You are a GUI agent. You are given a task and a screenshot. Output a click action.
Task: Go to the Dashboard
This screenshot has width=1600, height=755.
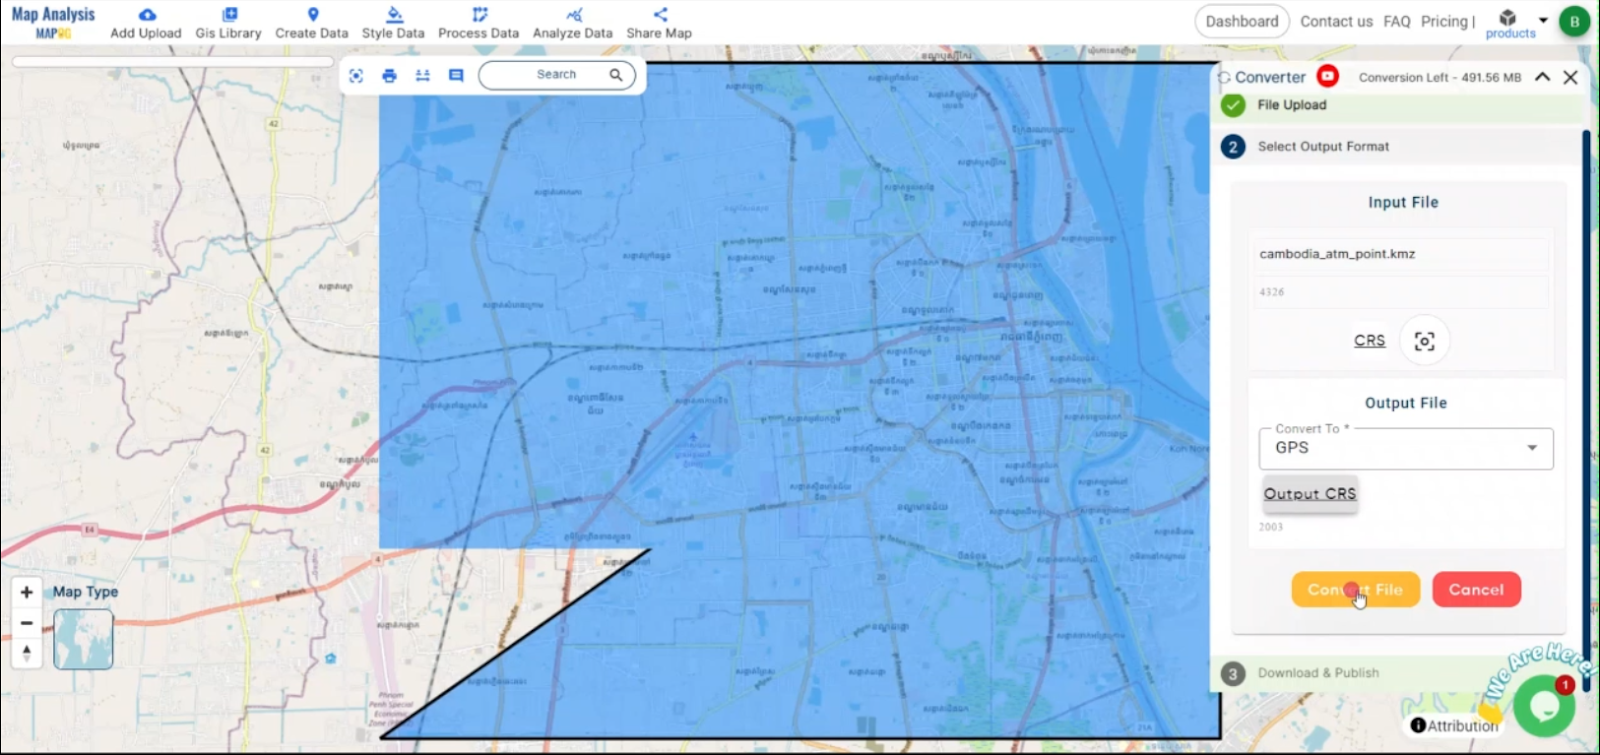coord(1242,21)
